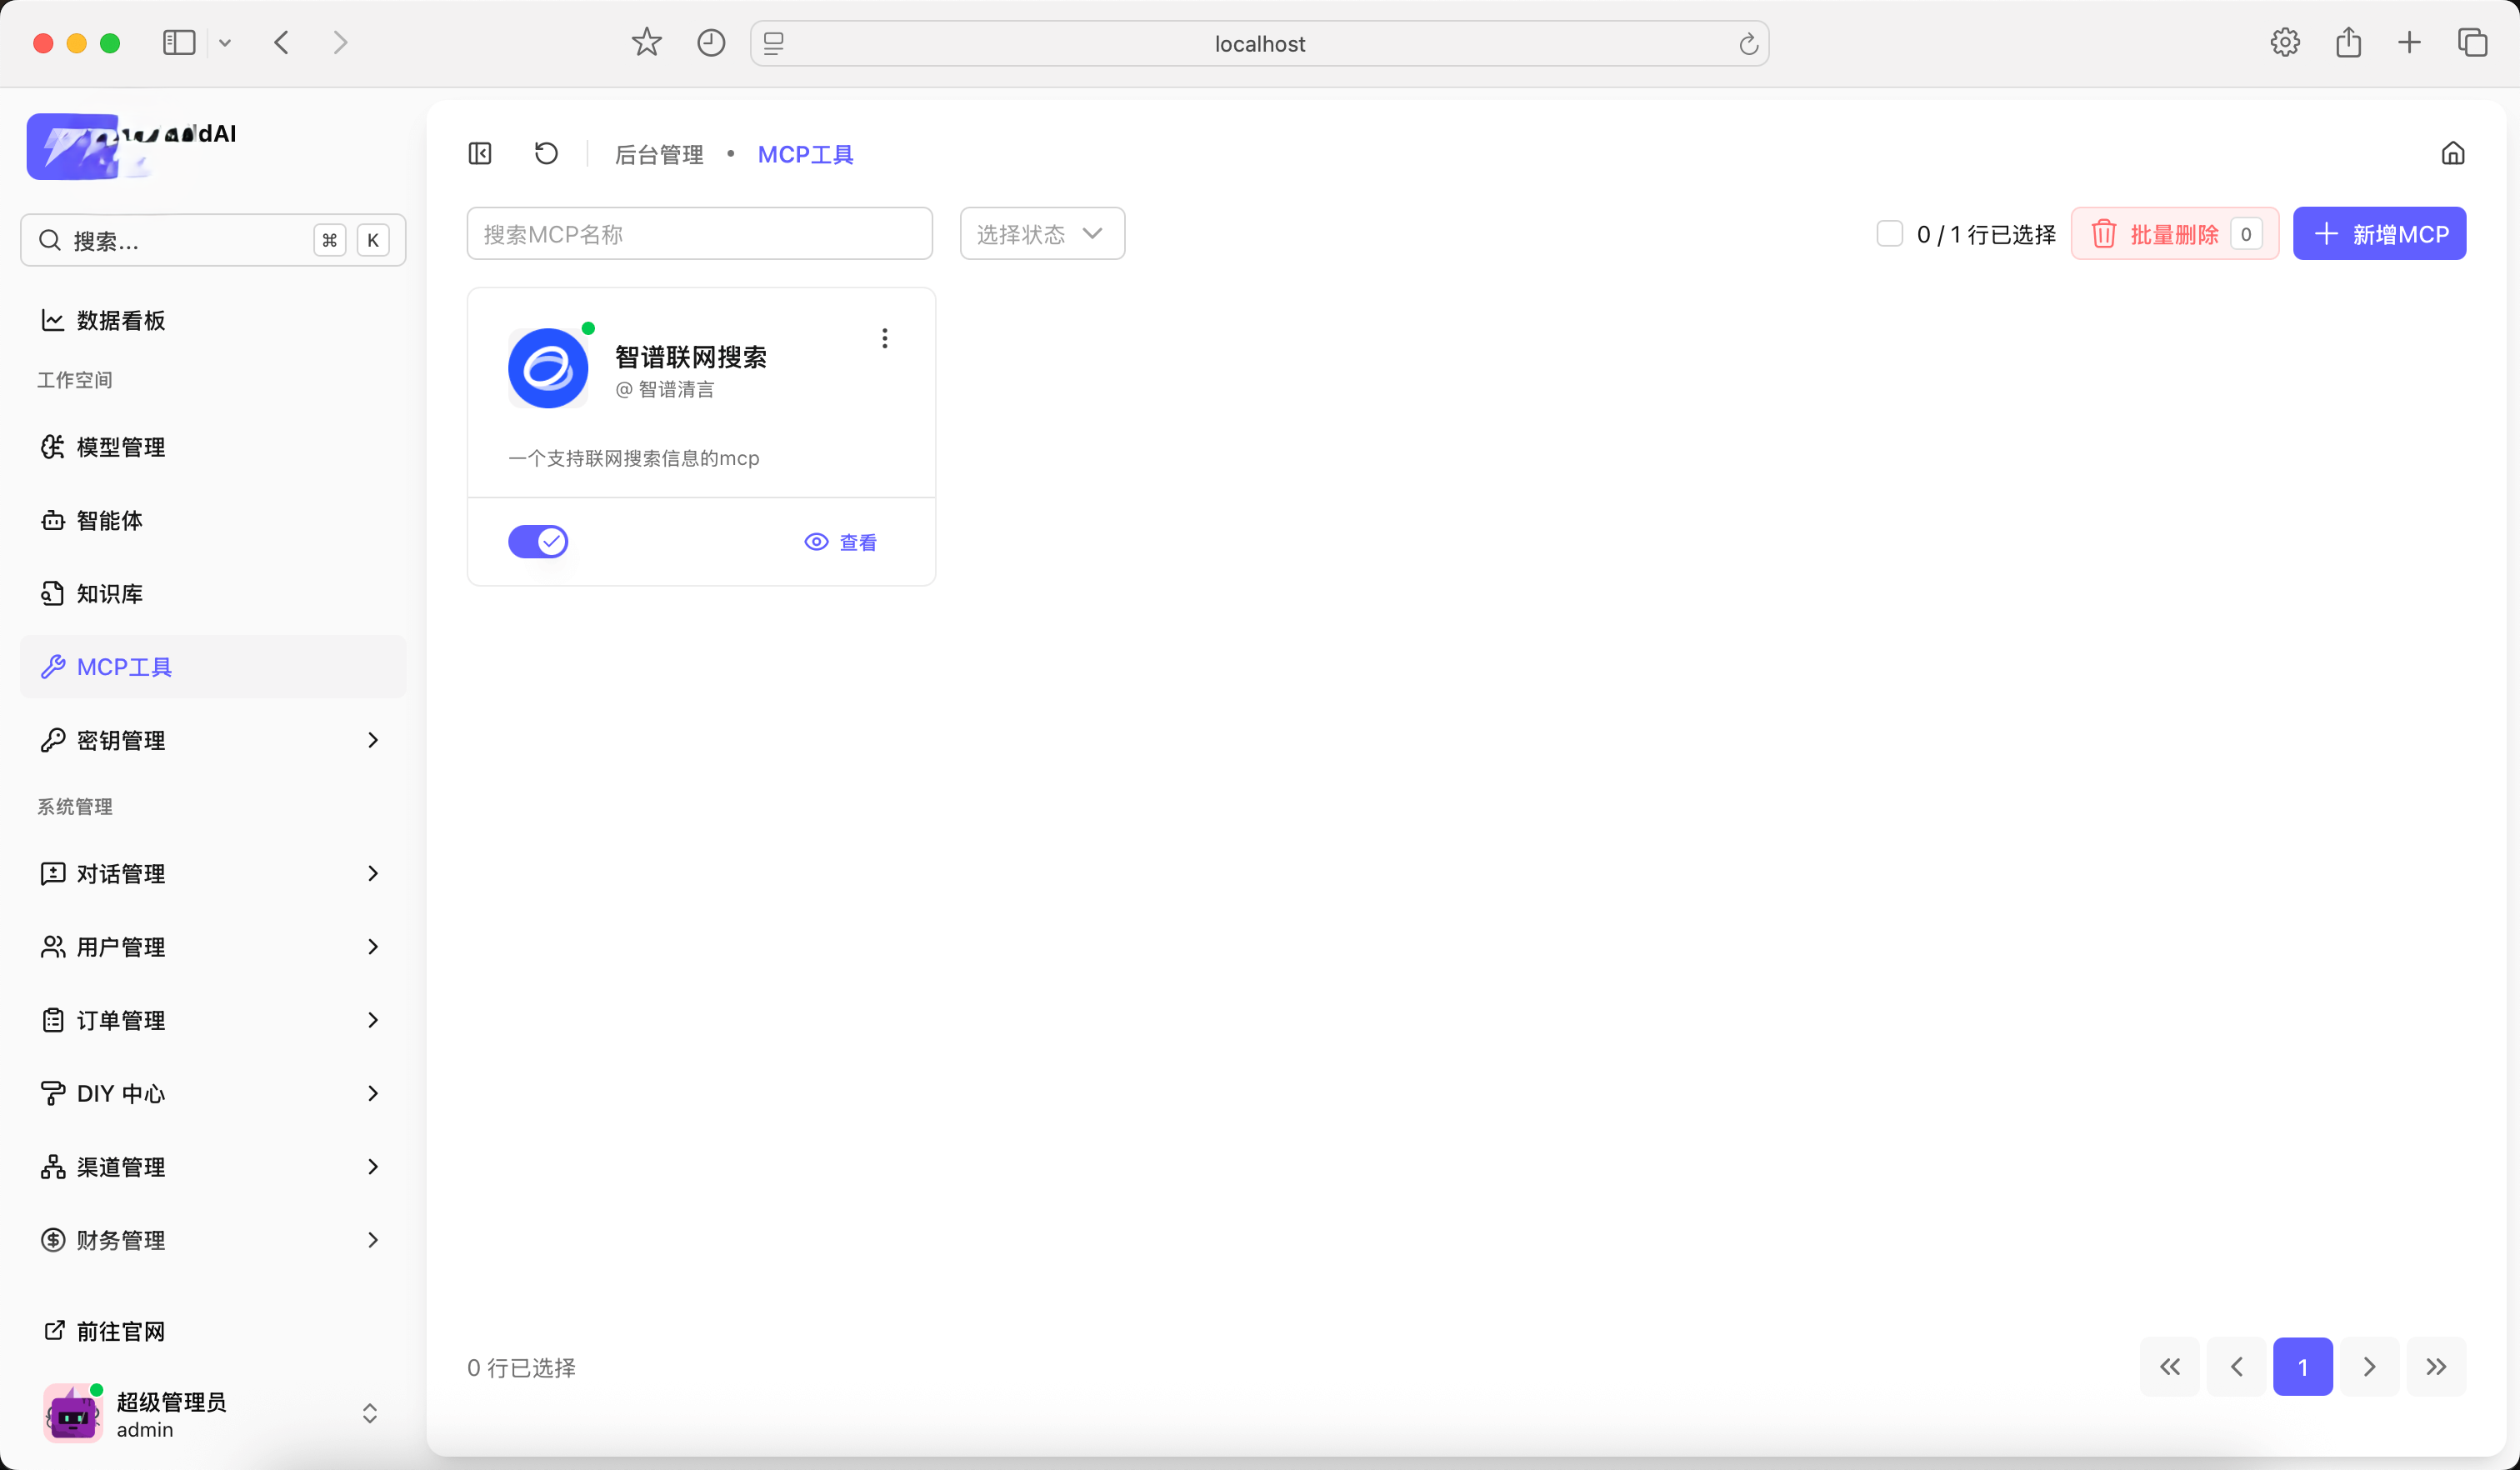
Task: Click 新增MCP button
Action: [2379, 233]
